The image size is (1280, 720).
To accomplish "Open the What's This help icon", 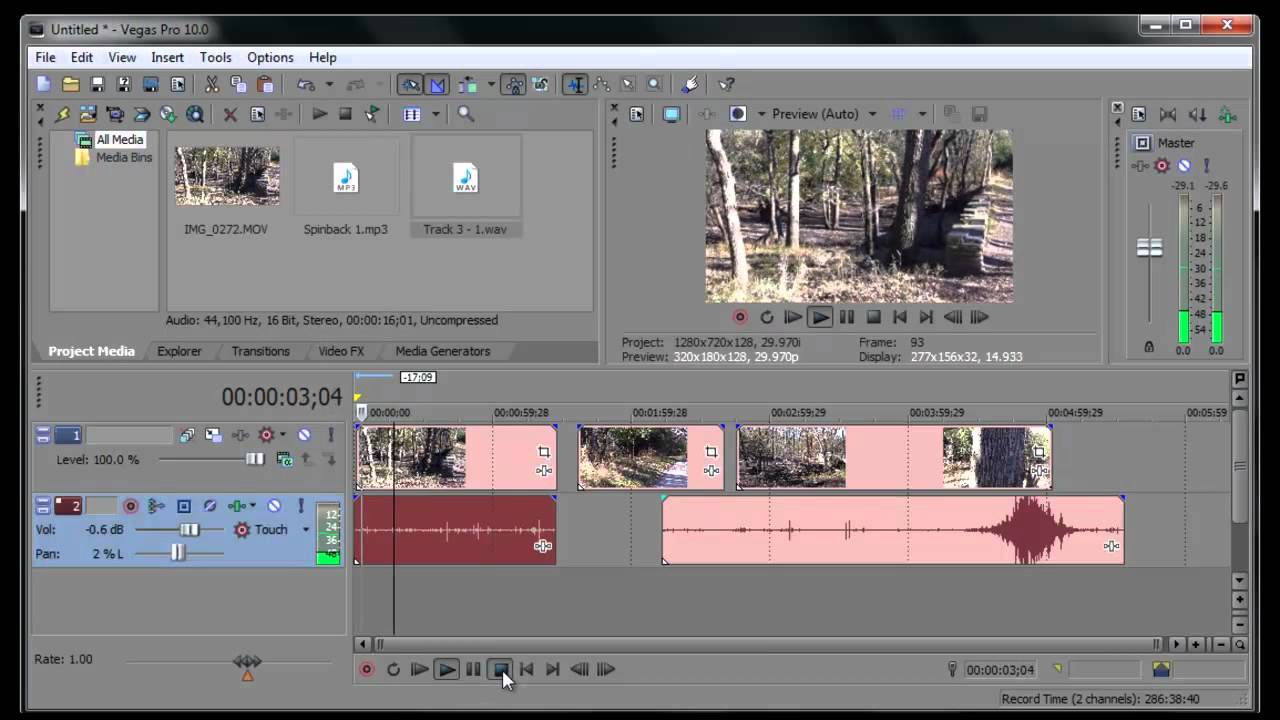I will pyautogui.click(x=727, y=85).
